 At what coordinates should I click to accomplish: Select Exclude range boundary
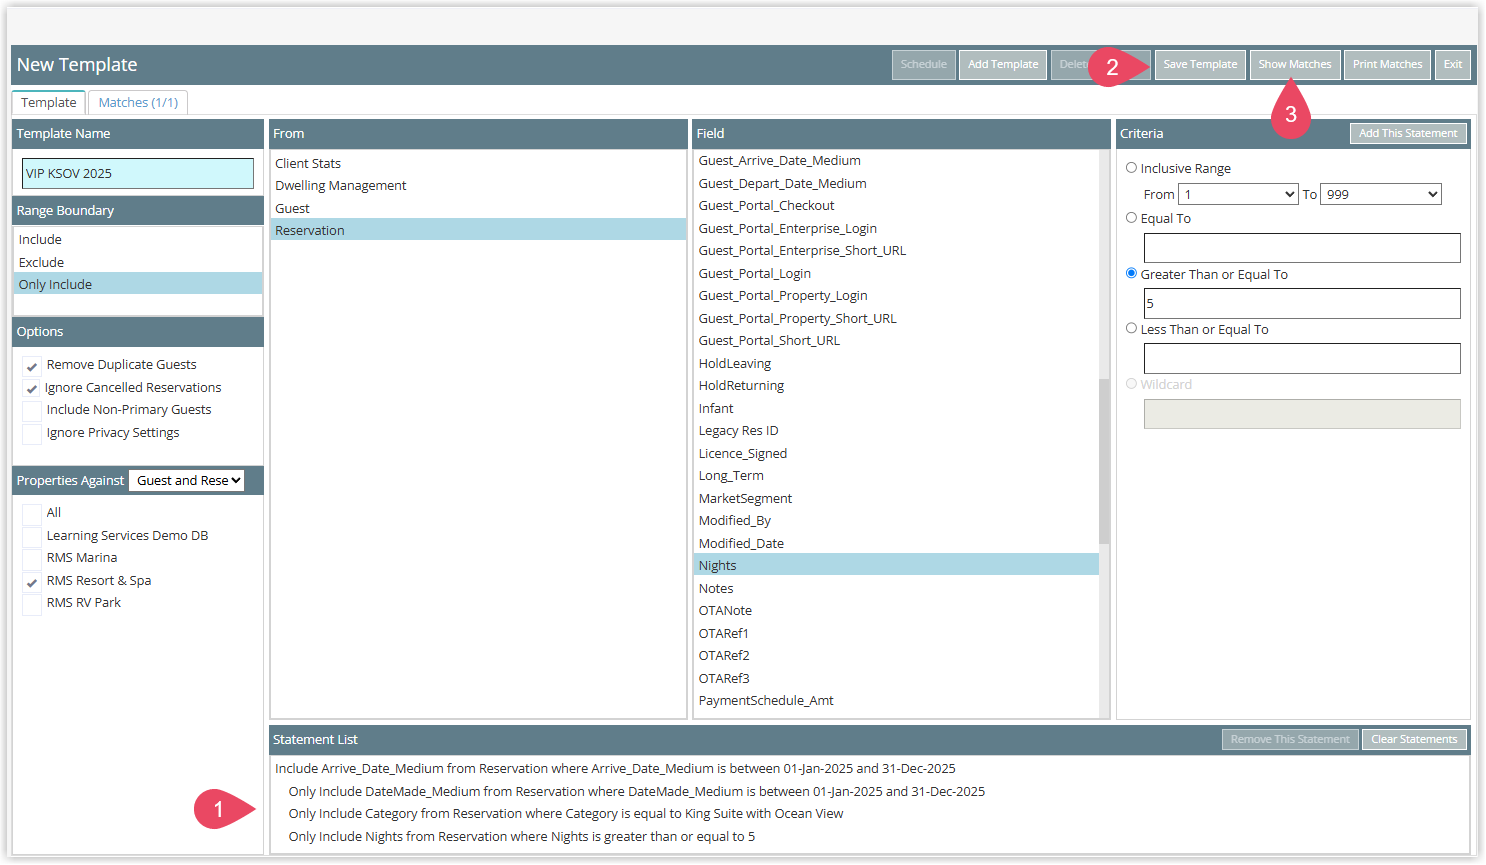coord(138,263)
